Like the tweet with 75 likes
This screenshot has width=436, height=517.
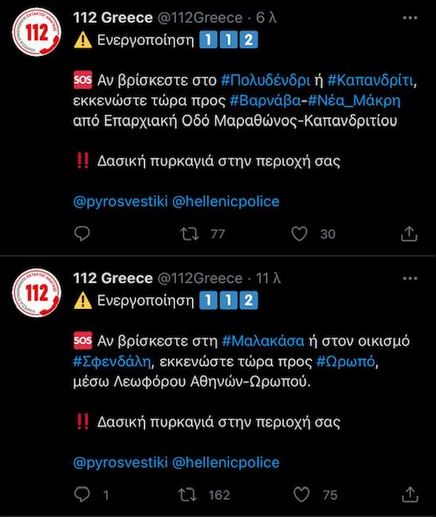[x=301, y=494]
